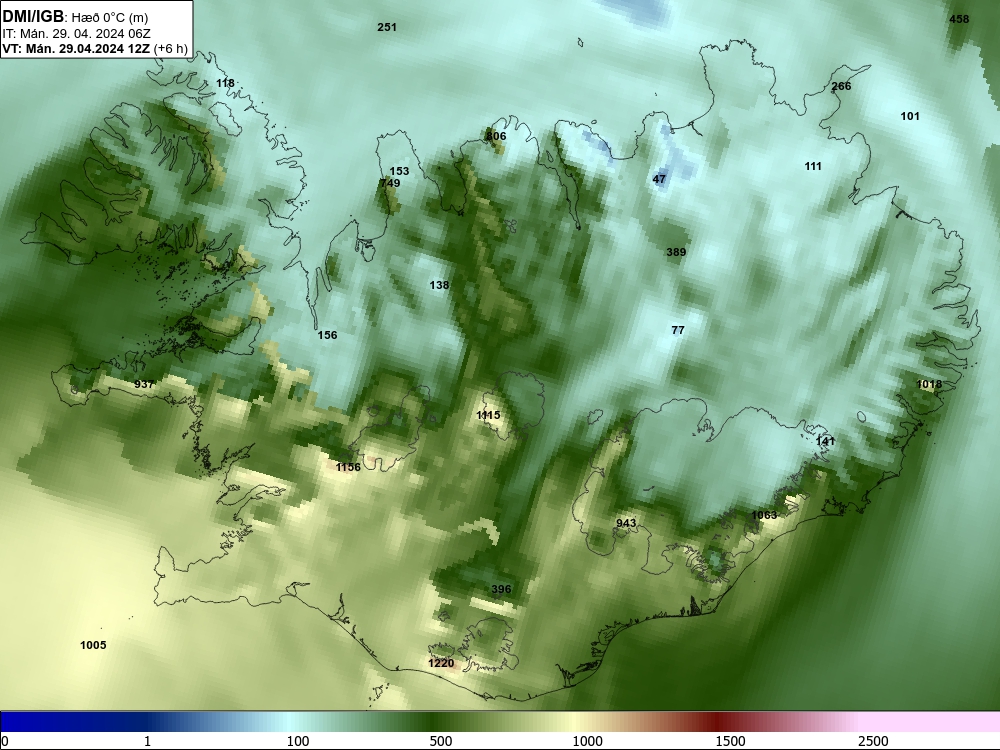1000x750 pixels.
Task: Click the legend tick label 100
Action: [297, 741]
